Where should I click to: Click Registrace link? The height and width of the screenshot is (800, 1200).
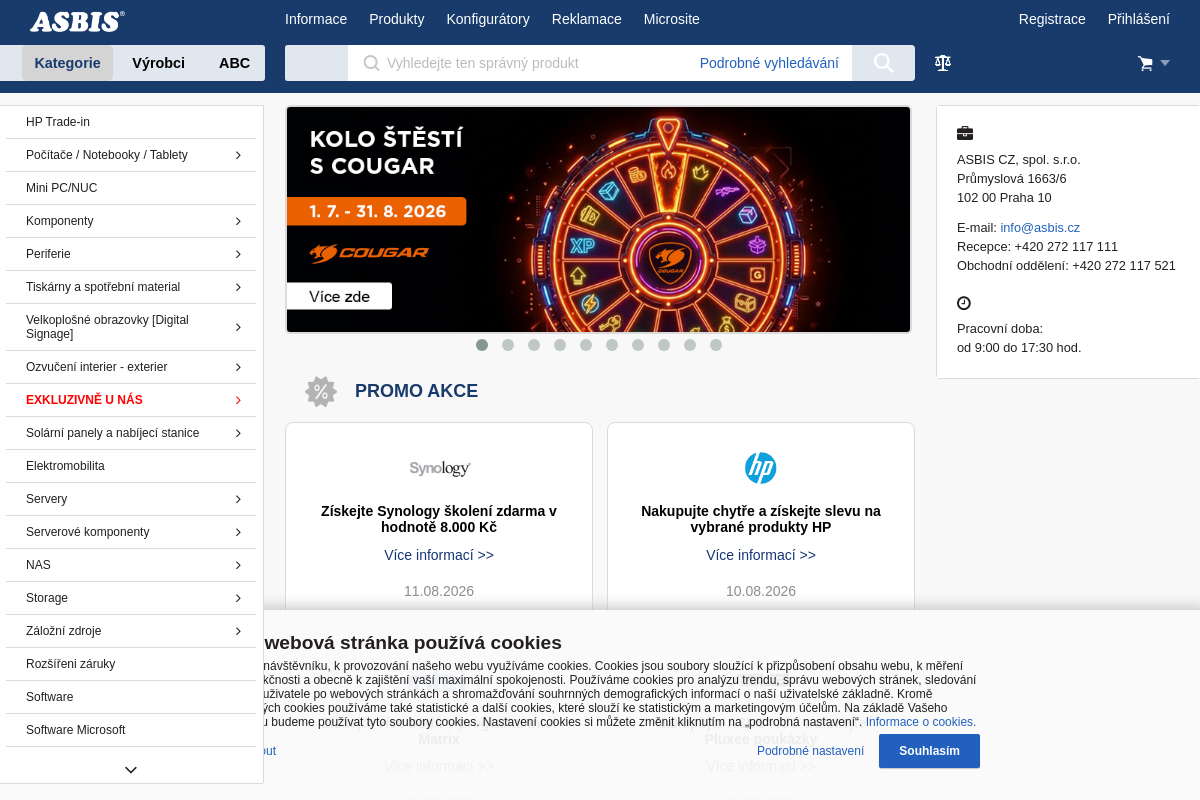1052,19
